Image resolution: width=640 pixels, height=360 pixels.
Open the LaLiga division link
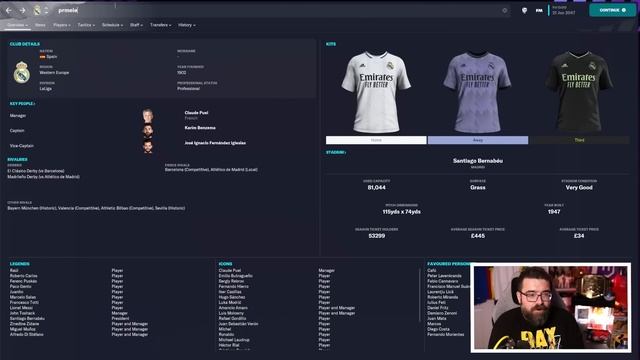coord(46,89)
